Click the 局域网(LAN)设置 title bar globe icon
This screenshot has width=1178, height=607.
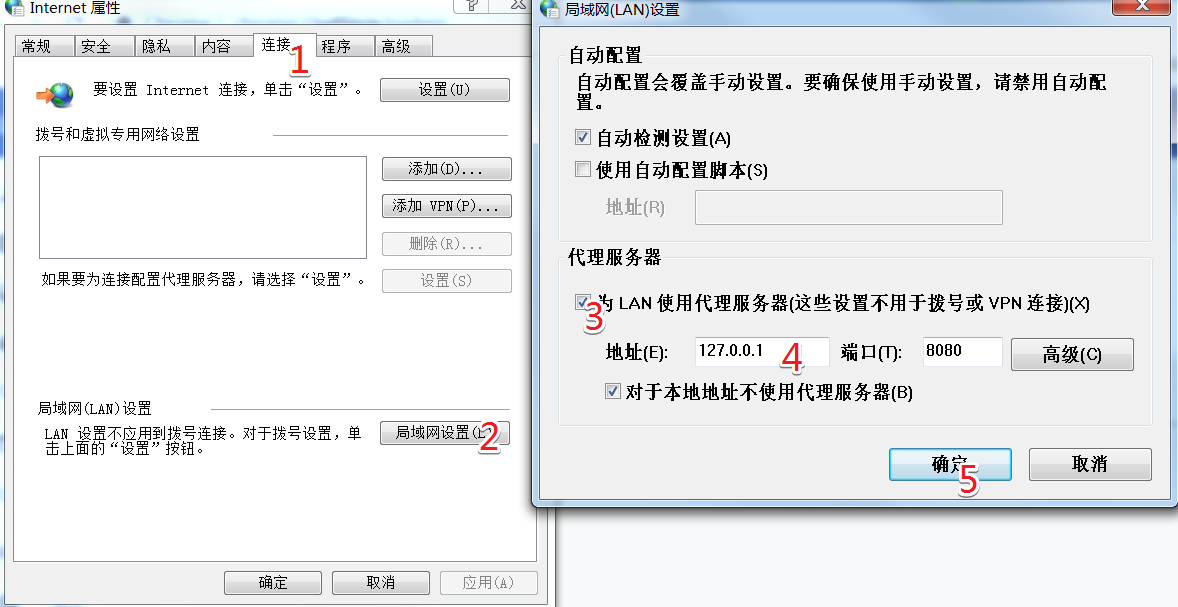click(551, 9)
